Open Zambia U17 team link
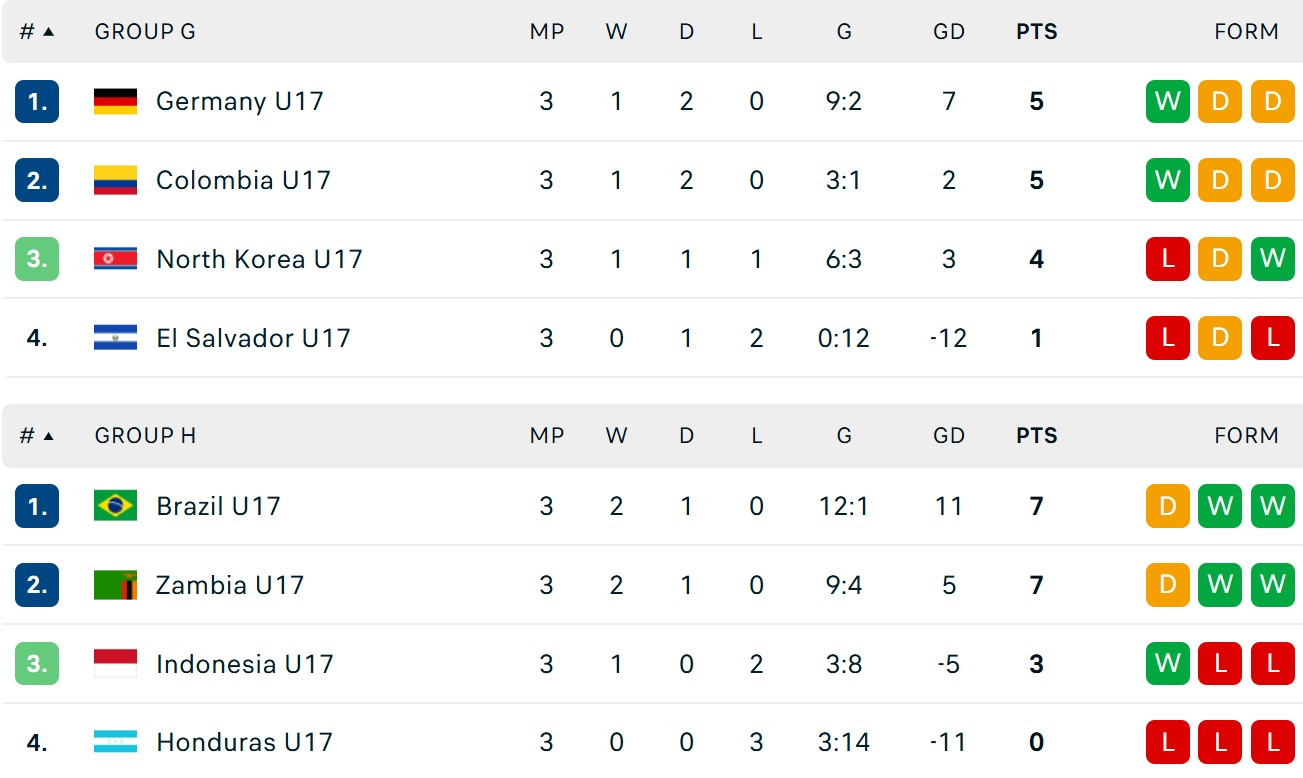1303x778 pixels. click(x=230, y=585)
